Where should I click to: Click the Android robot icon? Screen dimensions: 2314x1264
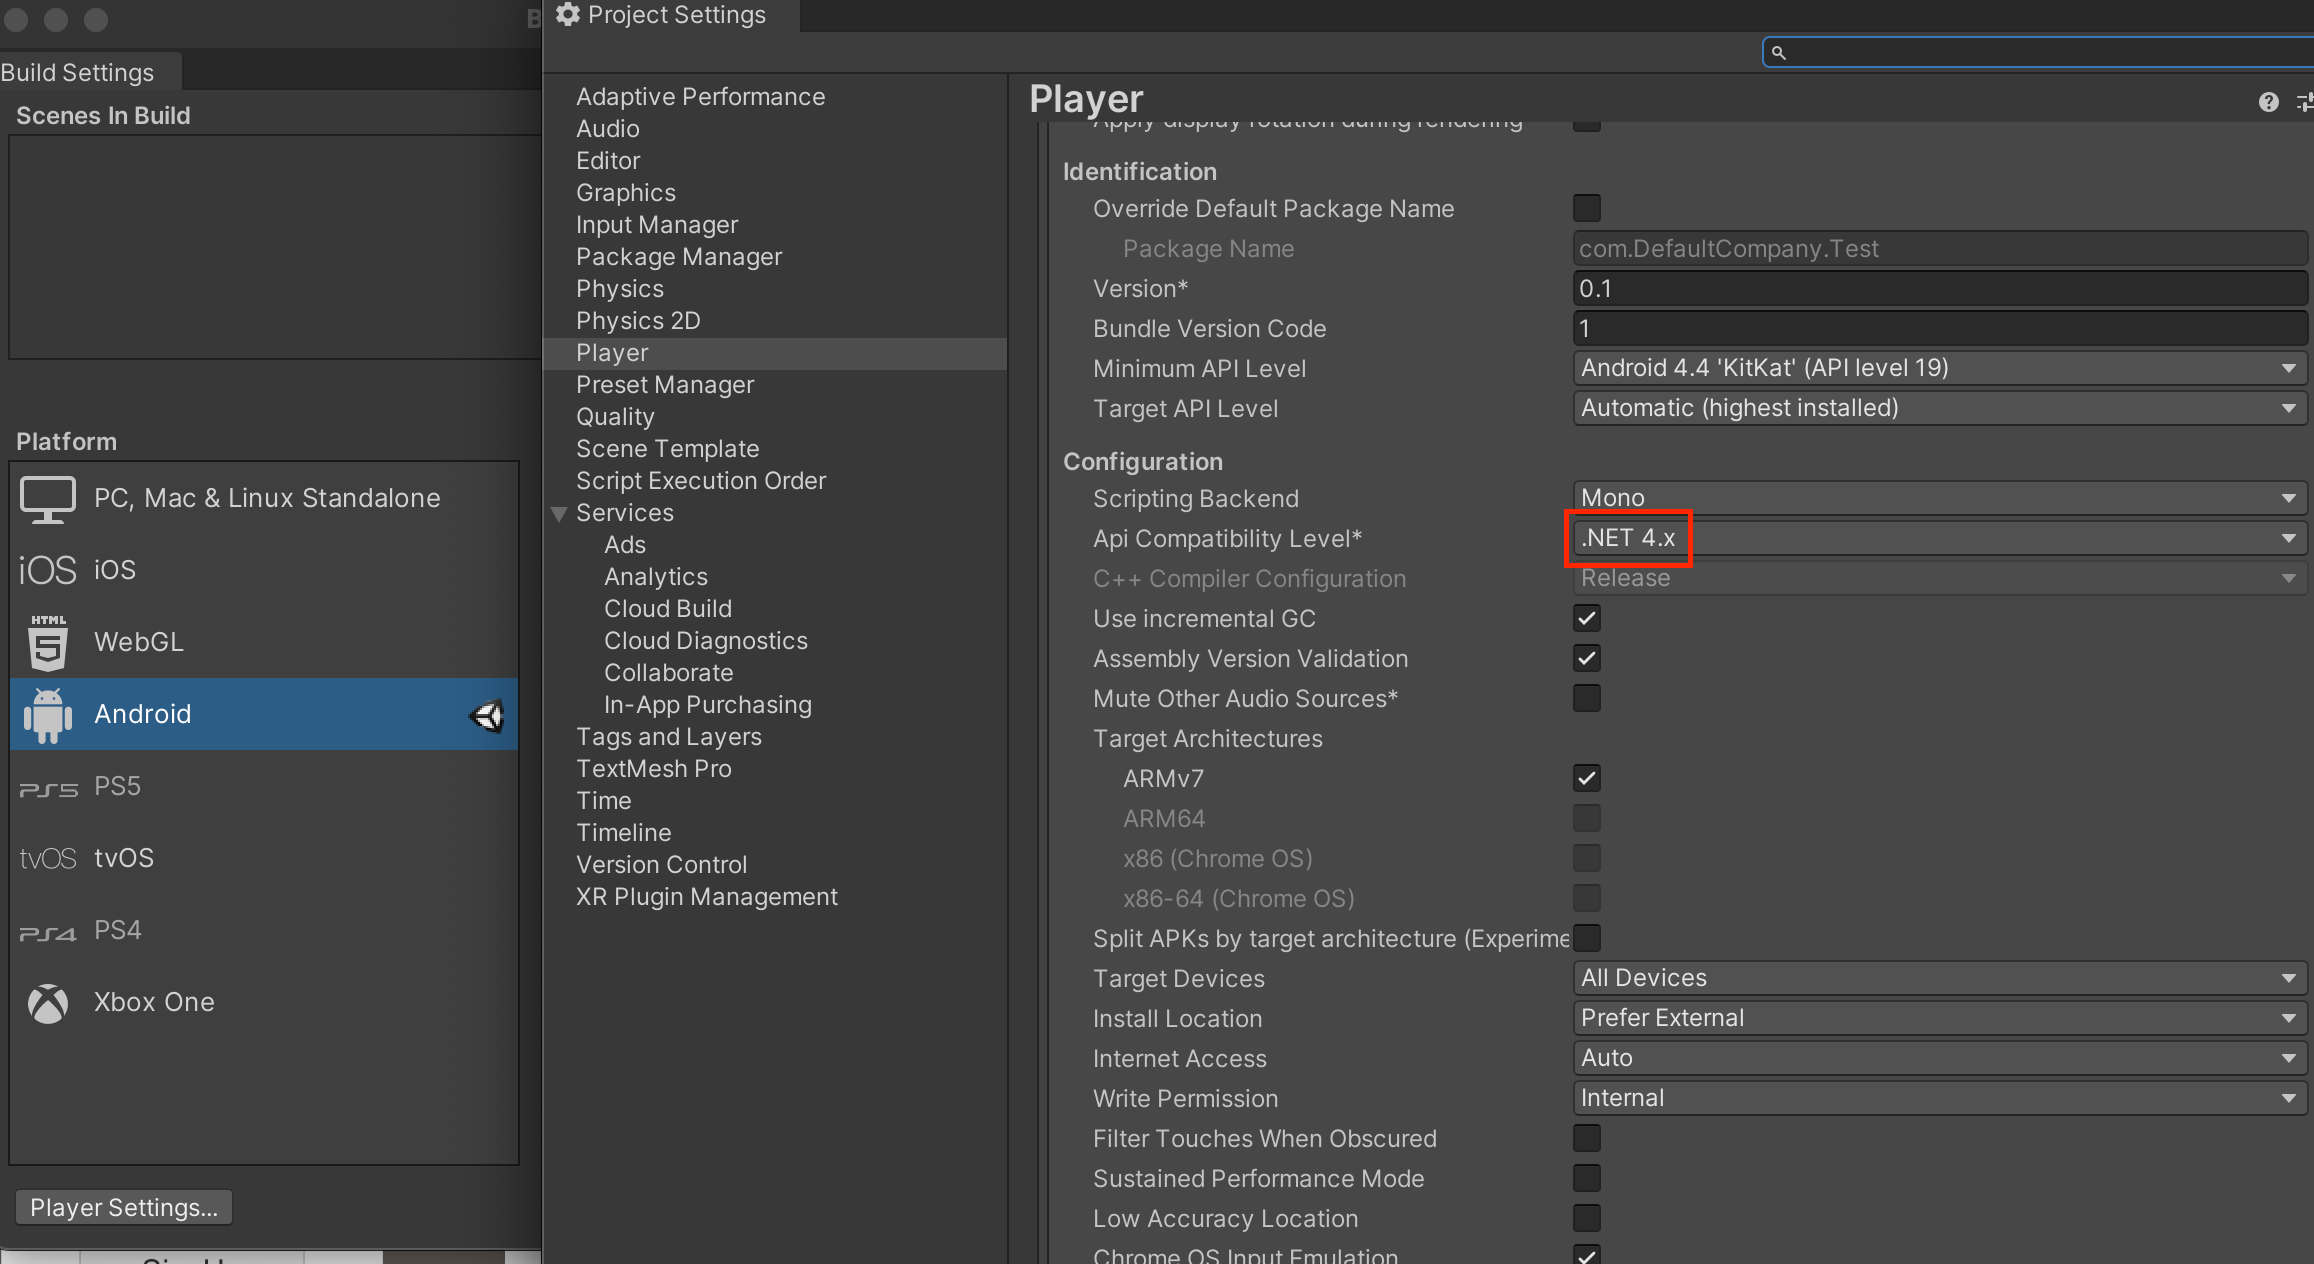tap(47, 714)
